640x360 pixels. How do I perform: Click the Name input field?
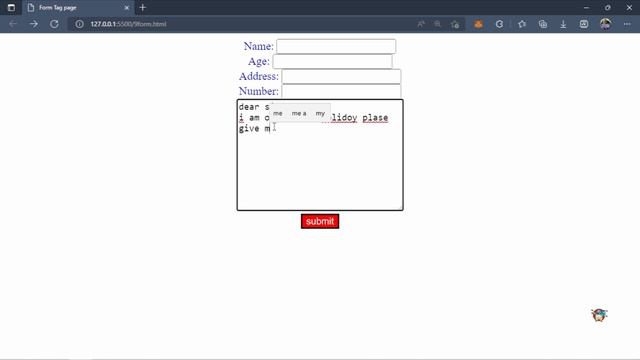click(x=336, y=46)
